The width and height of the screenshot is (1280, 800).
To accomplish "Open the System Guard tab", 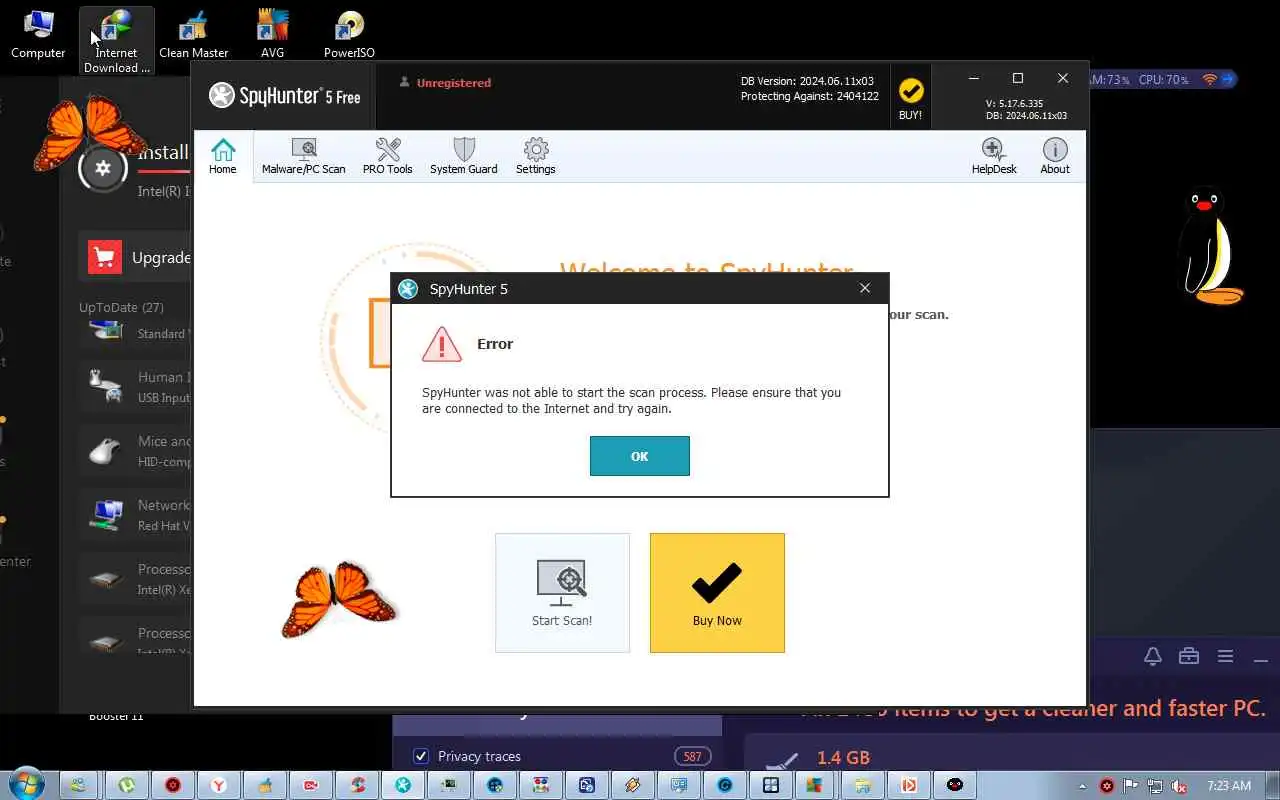I will [463, 157].
